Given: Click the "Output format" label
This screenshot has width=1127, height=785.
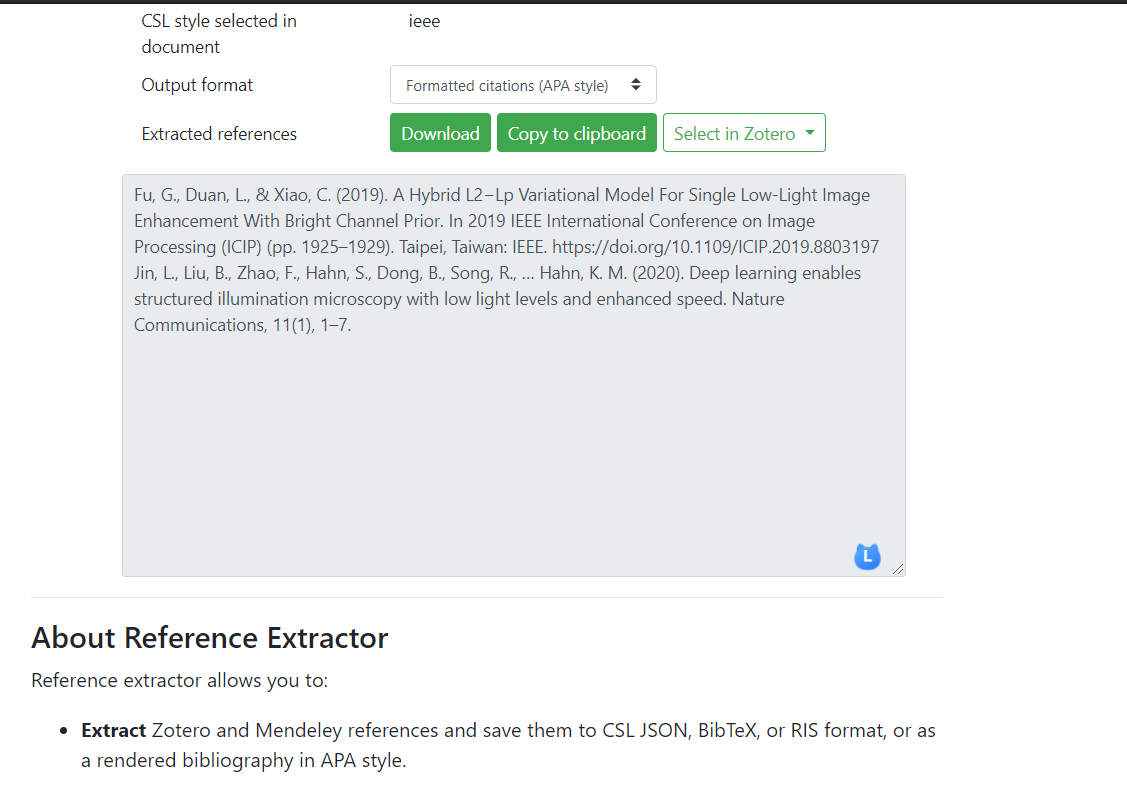Looking at the screenshot, I should 197,85.
